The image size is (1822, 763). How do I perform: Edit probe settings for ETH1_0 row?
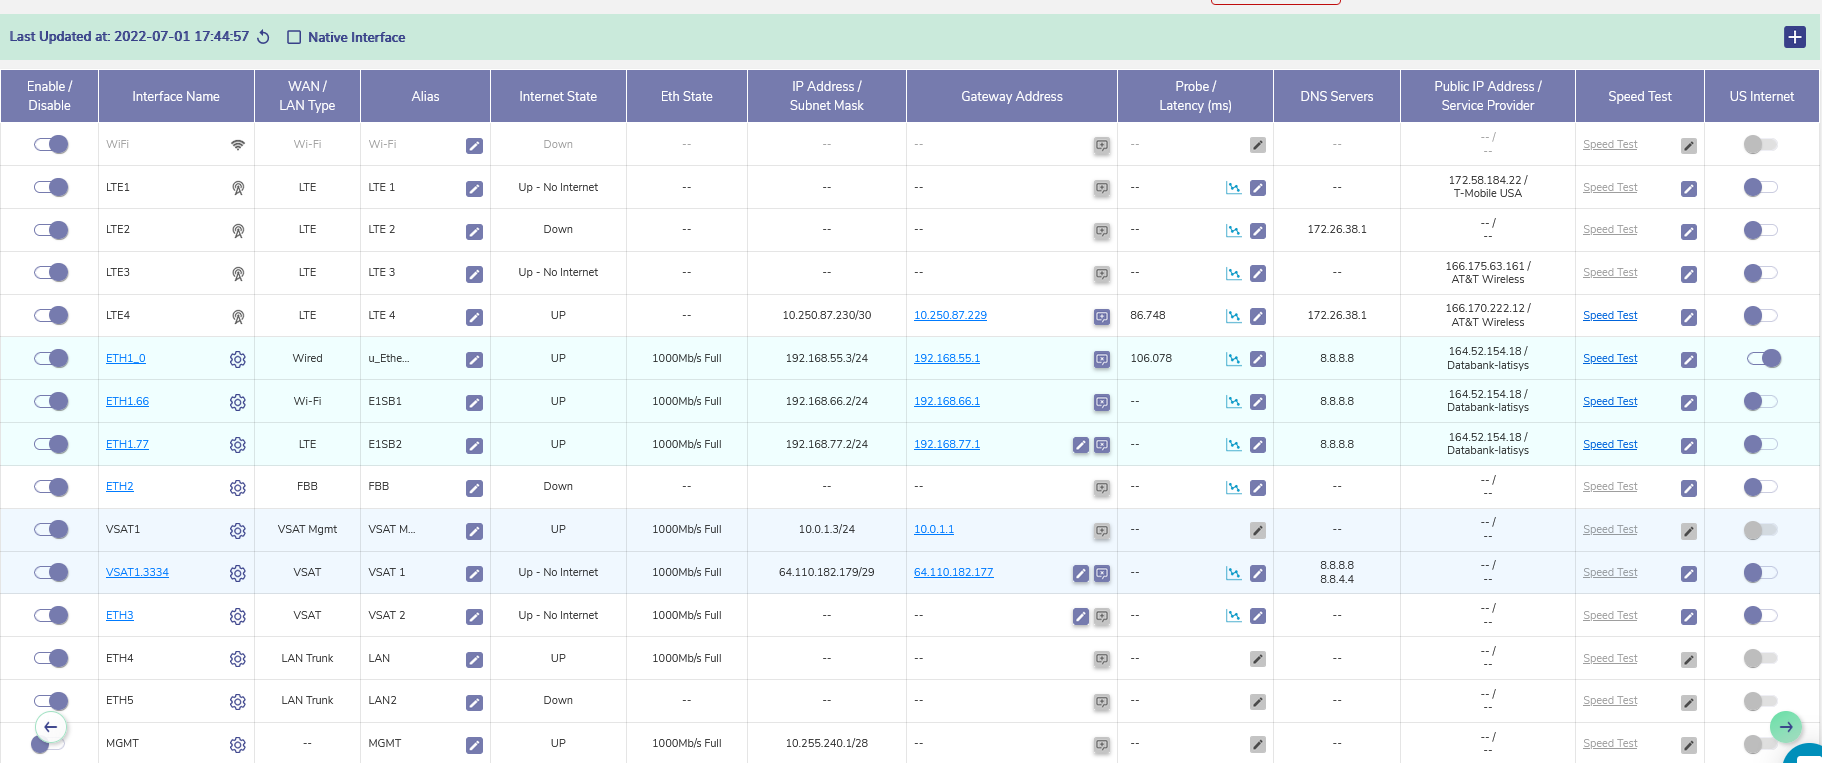click(x=1258, y=359)
